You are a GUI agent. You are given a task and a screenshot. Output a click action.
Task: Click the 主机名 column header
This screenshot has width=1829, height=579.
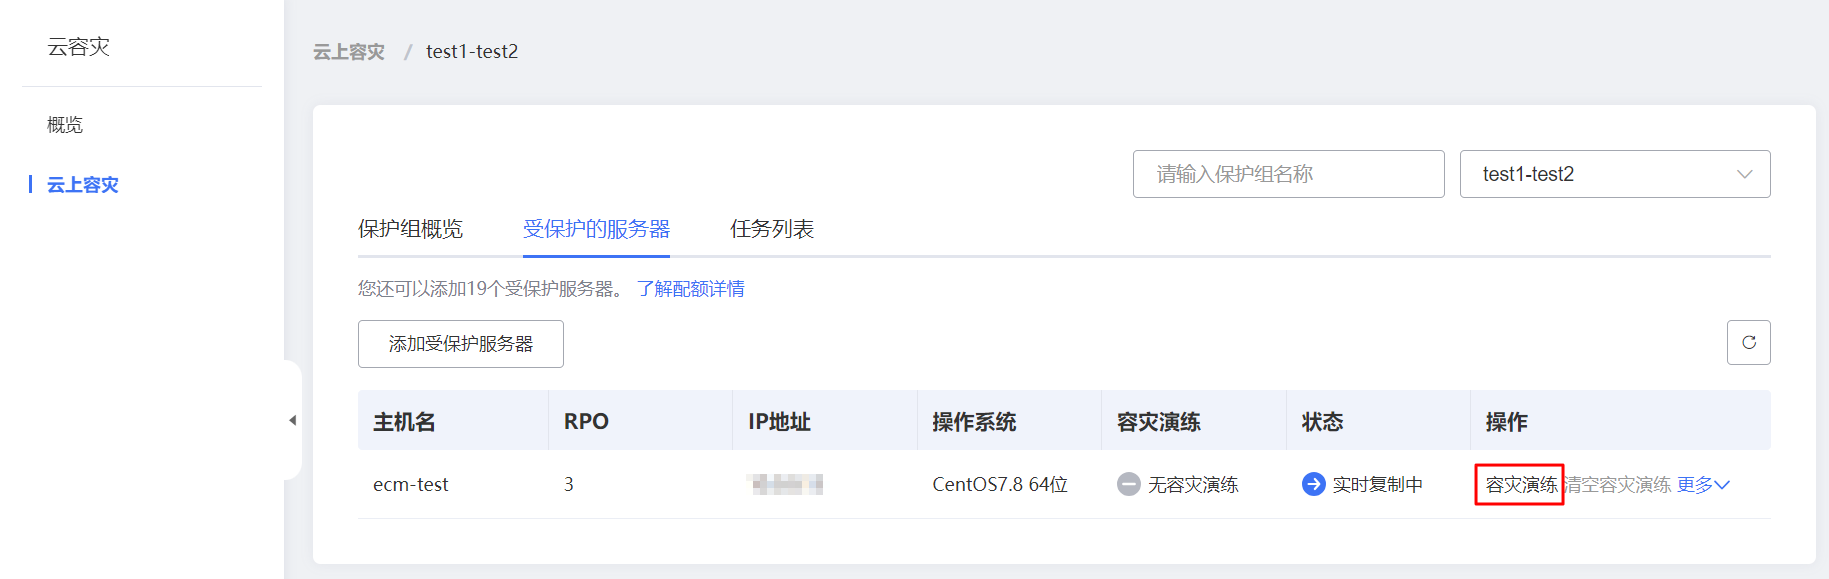coord(404,422)
